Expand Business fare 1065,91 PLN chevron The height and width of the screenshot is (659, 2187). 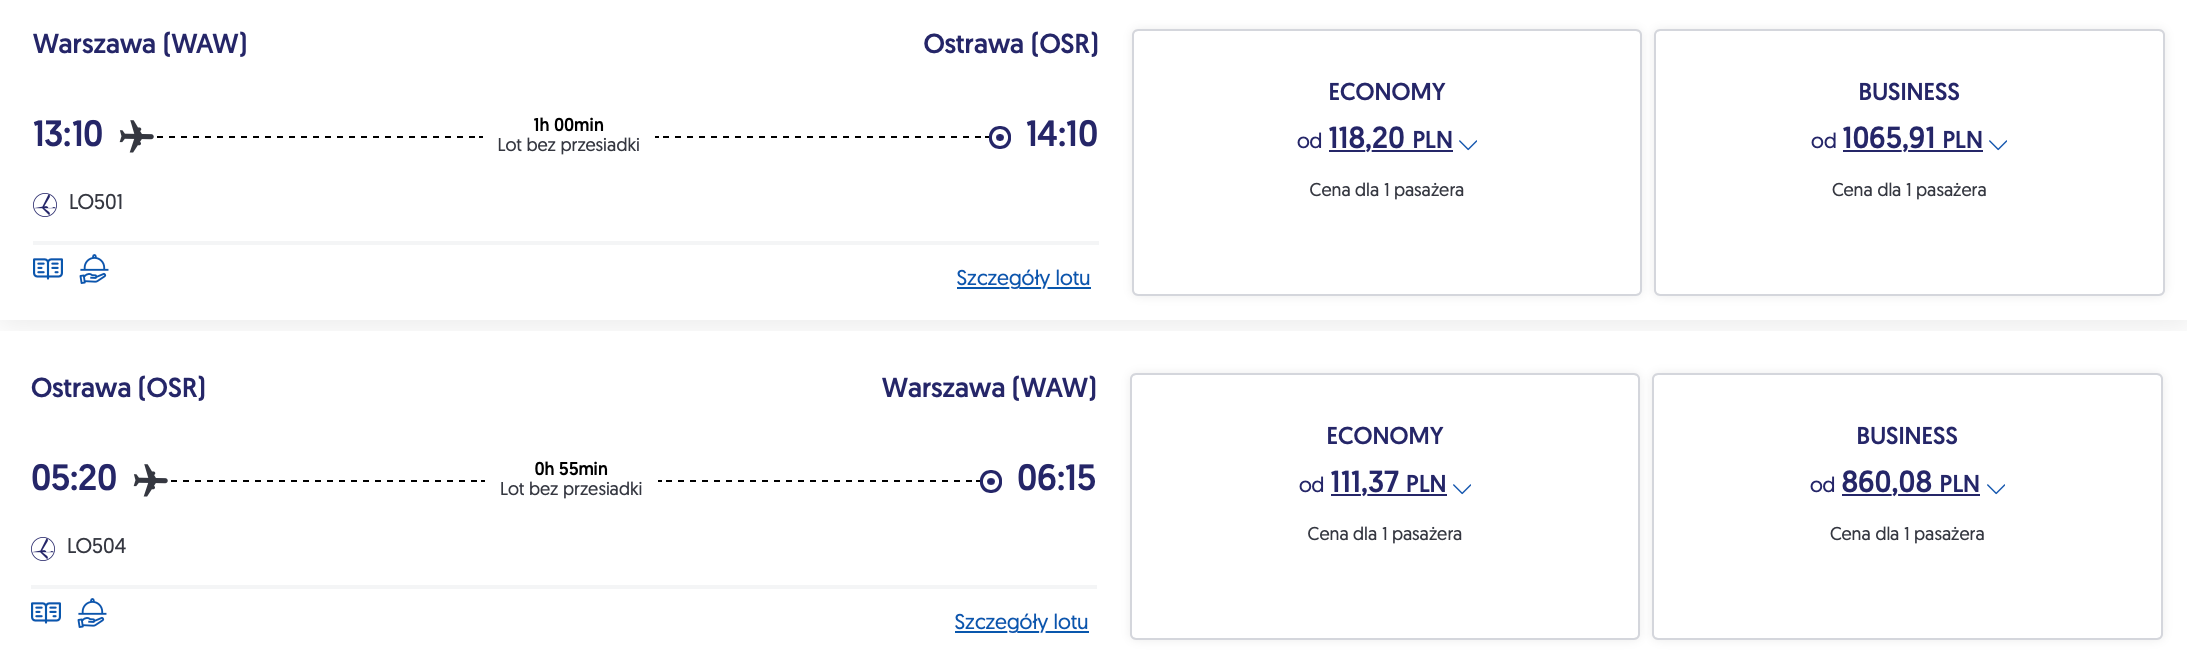coord(1998,145)
